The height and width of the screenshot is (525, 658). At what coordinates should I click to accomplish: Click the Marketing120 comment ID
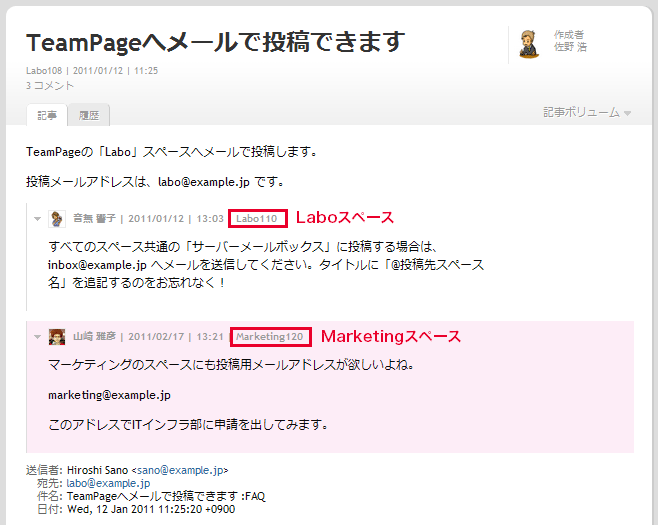pos(269,337)
